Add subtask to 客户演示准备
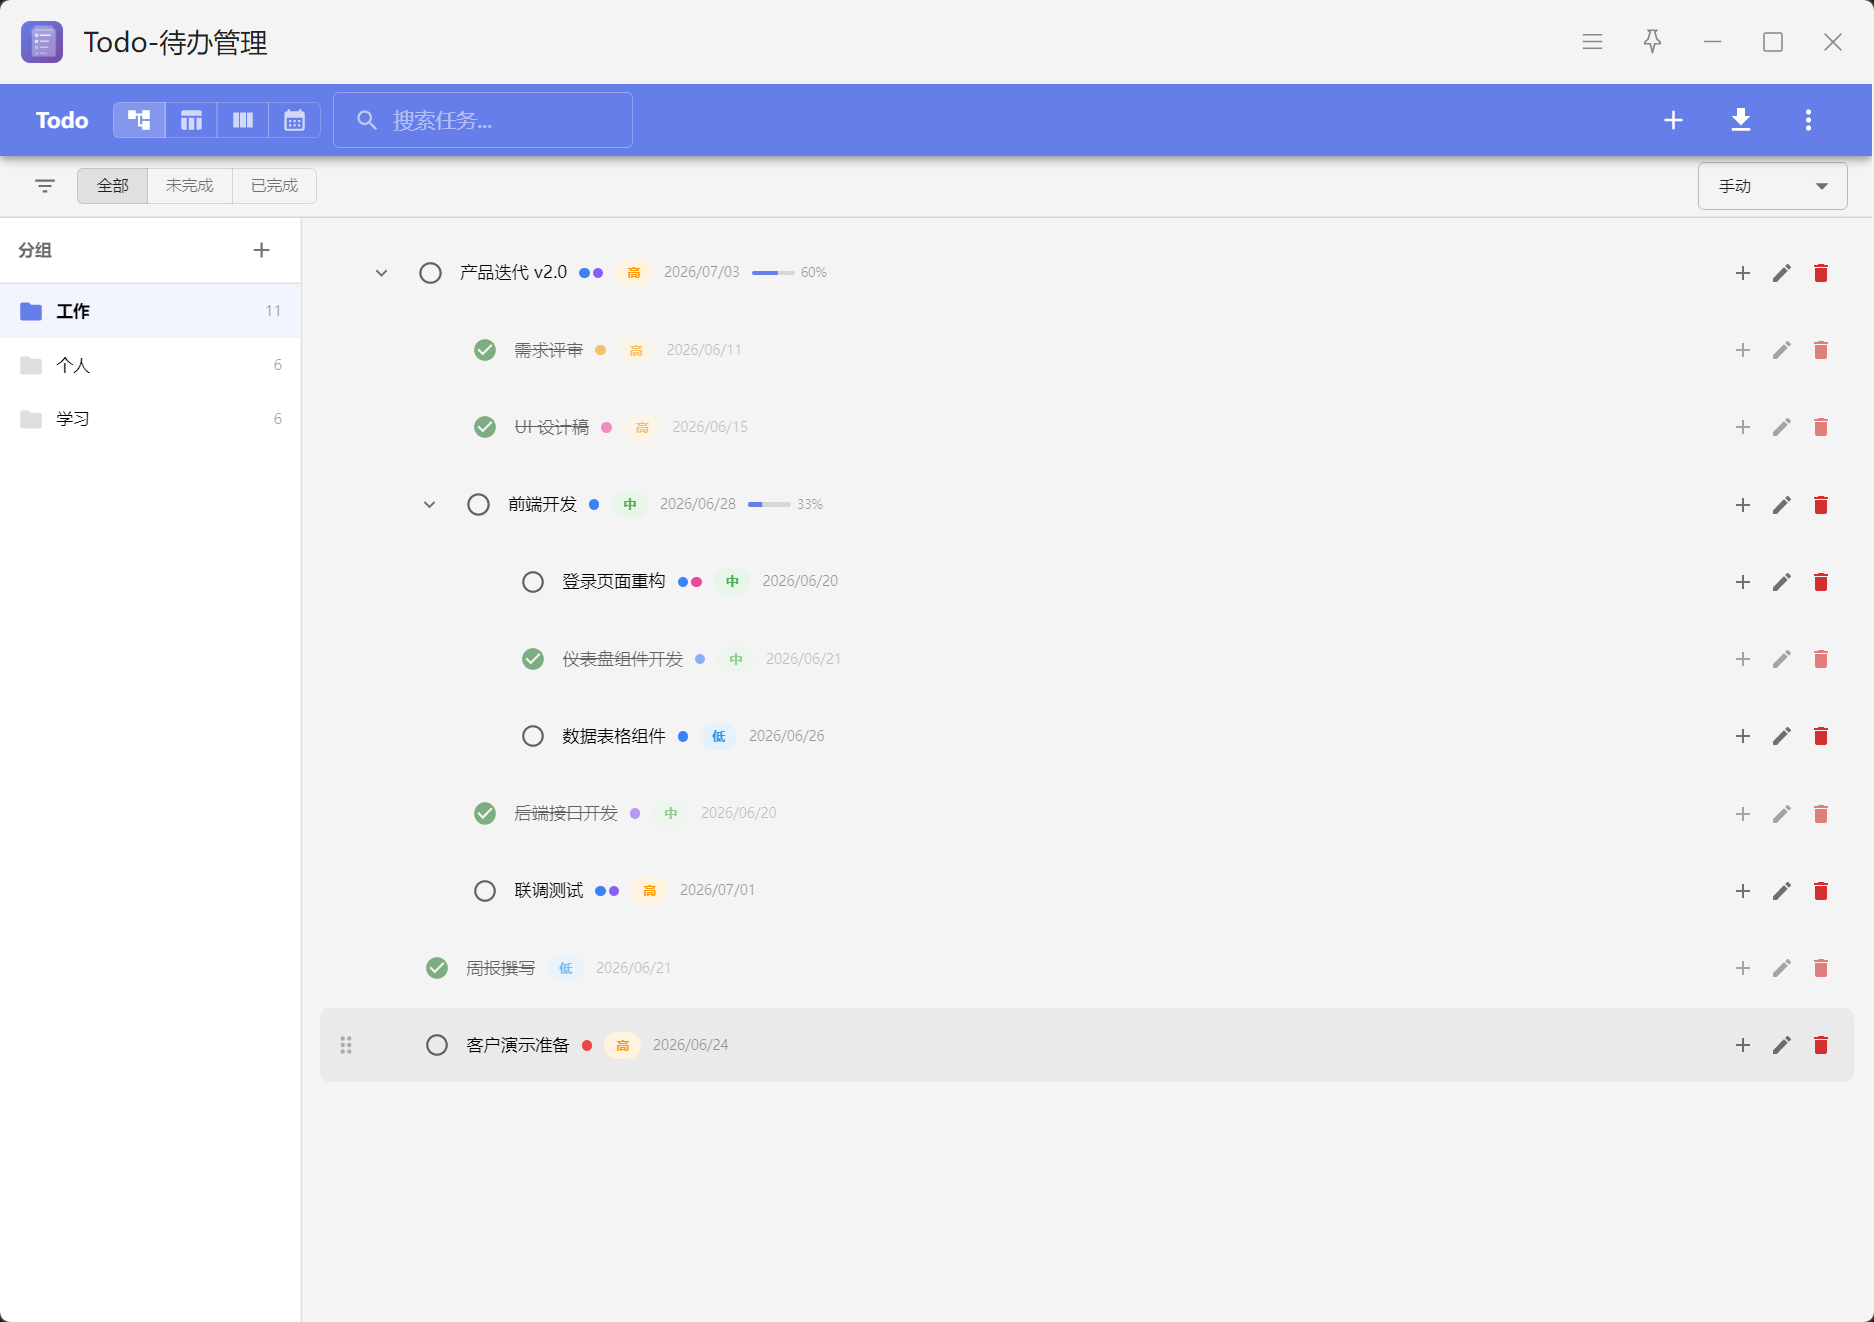 pyautogui.click(x=1743, y=1045)
